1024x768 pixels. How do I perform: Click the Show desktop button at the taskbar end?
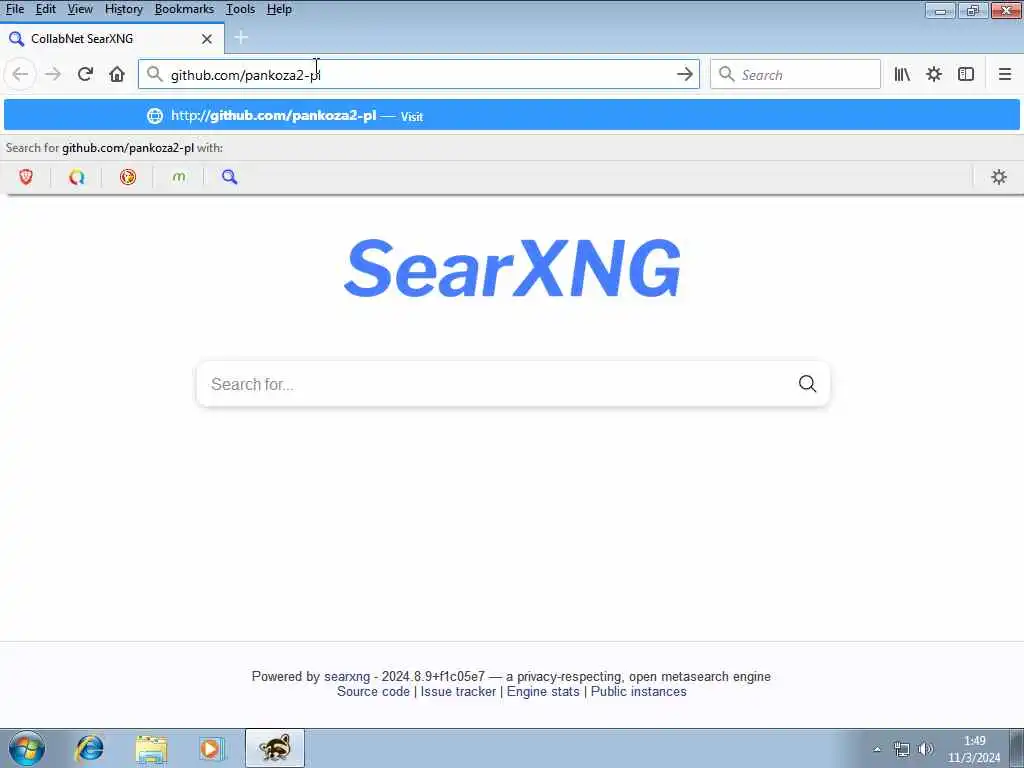pos(1017,748)
